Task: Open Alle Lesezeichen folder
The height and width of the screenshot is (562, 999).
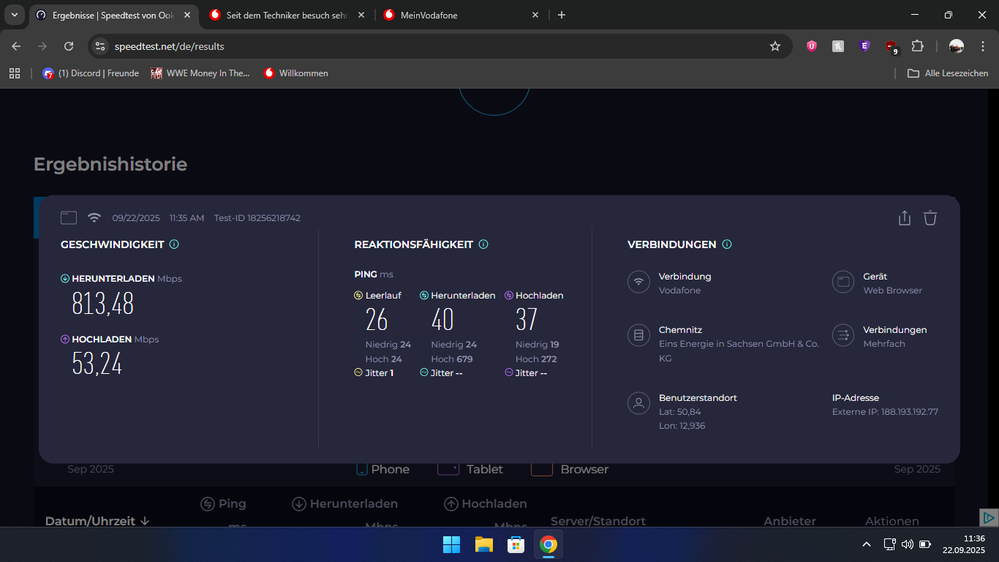Action: pos(947,73)
